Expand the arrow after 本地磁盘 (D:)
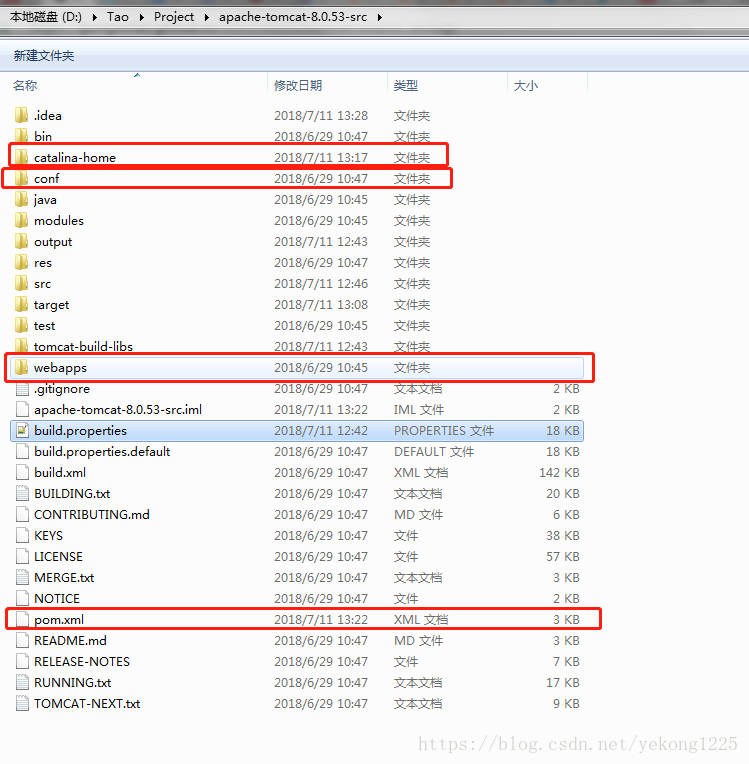749x764 pixels. coord(95,18)
